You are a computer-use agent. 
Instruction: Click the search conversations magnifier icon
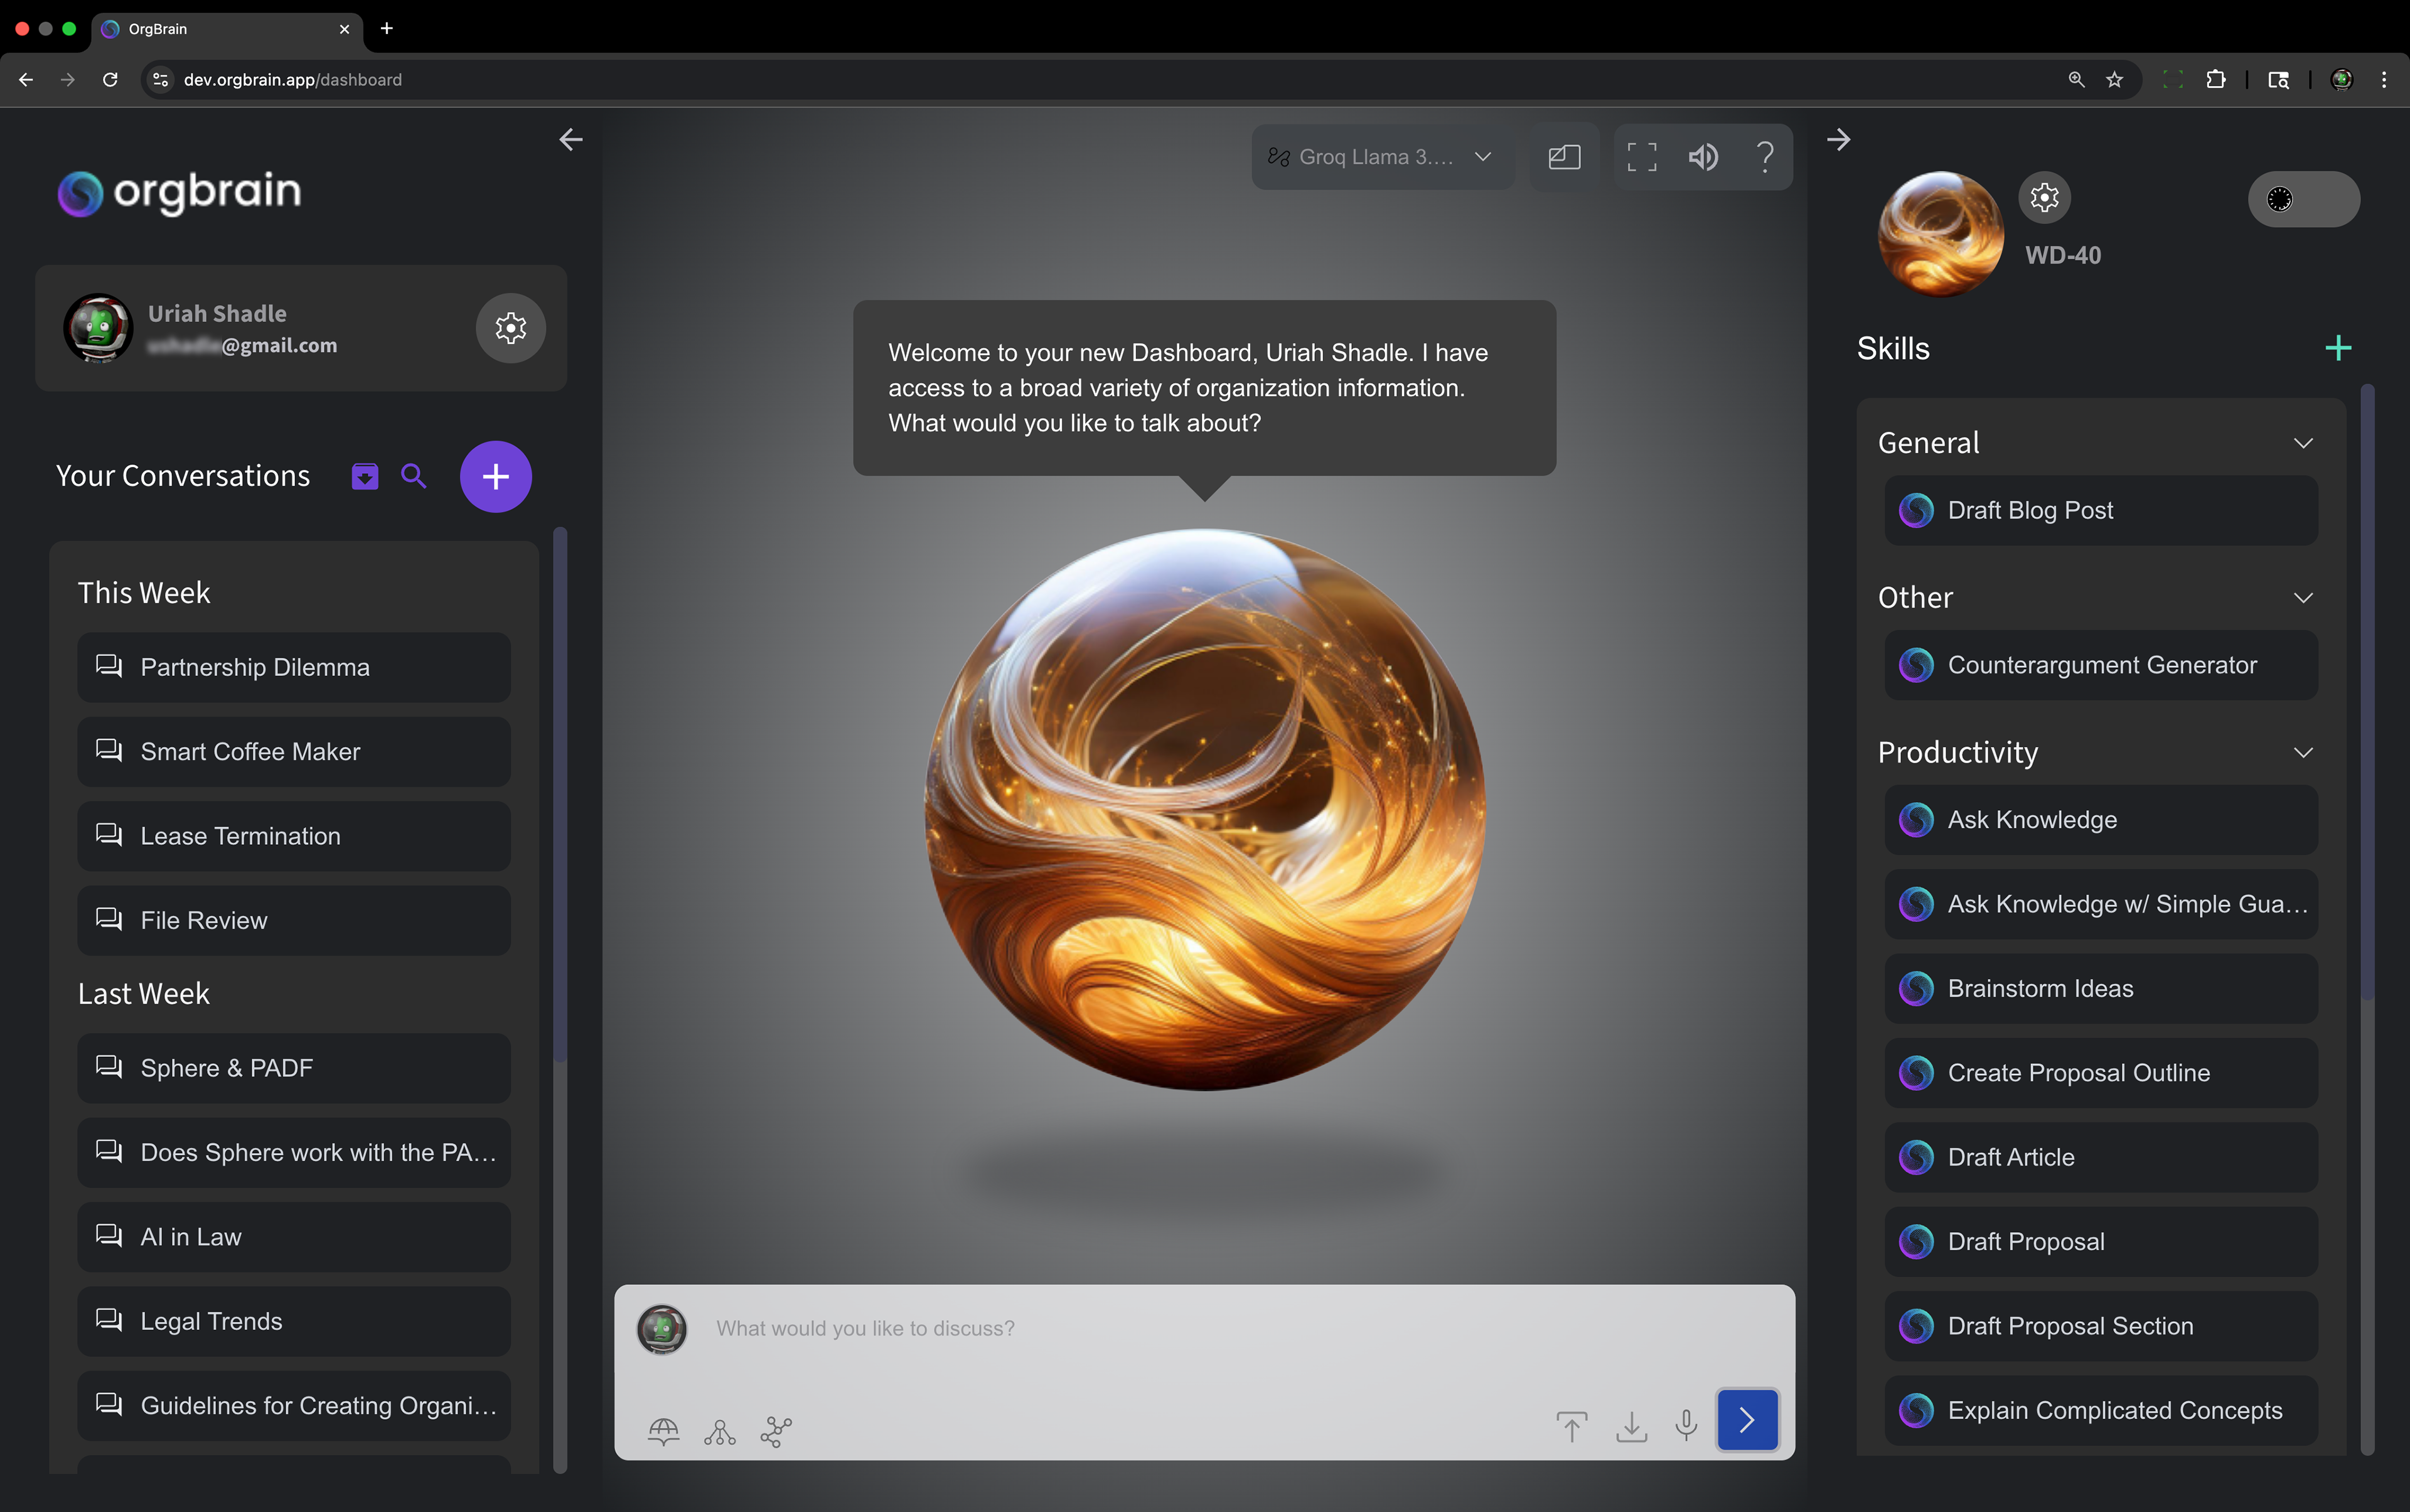point(413,476)
